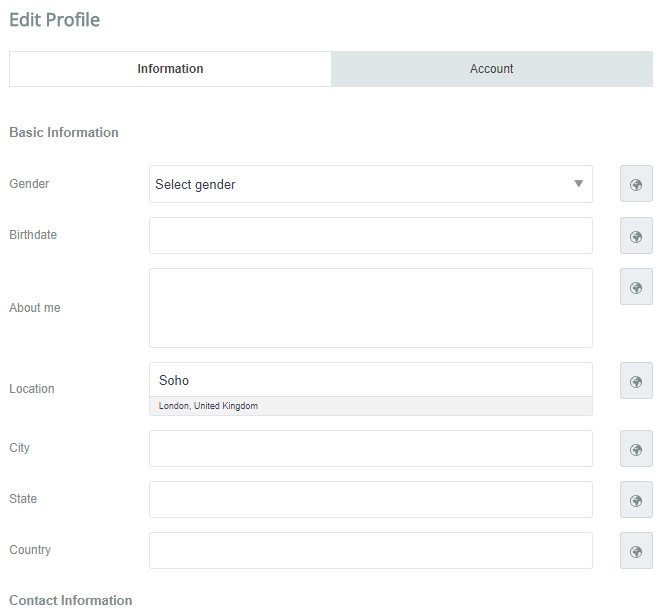
Task: Click the State input box
Action: coord(371,500)
